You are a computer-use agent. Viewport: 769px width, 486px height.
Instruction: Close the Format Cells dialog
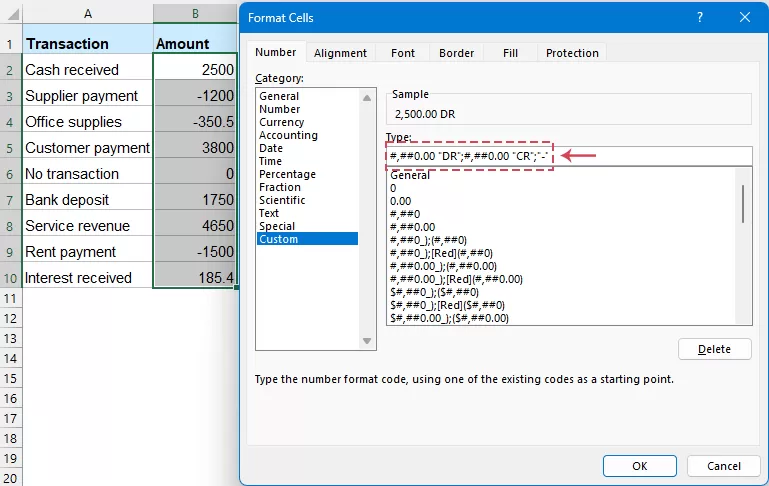745,18
